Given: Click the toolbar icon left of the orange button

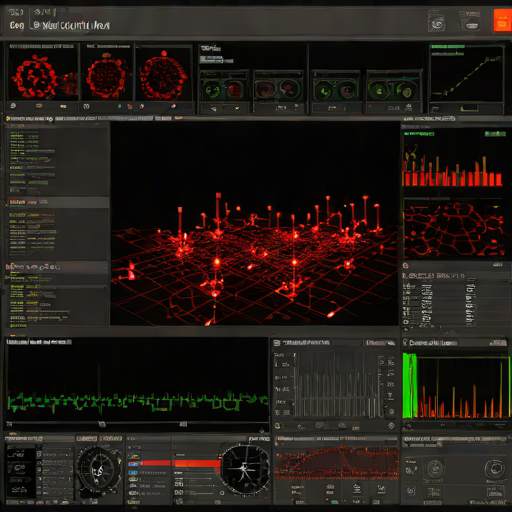Looking at the screenshot, I should coord(470,22).
